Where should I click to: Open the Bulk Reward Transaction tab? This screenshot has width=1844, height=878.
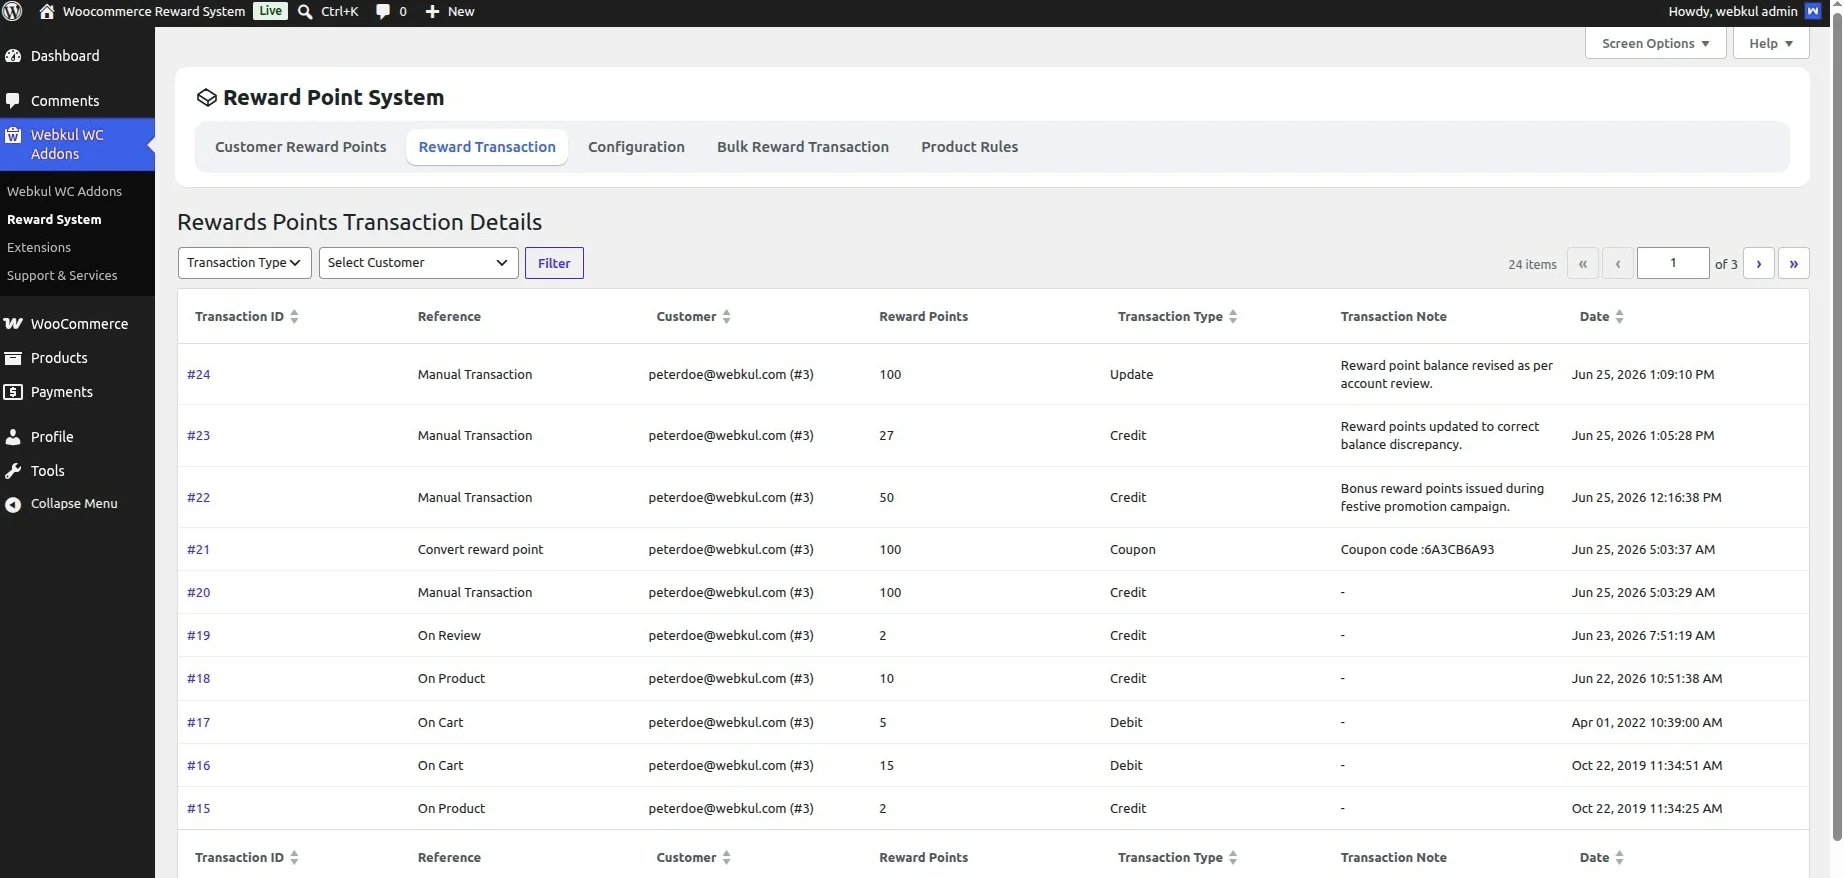(x=803, y=147)
